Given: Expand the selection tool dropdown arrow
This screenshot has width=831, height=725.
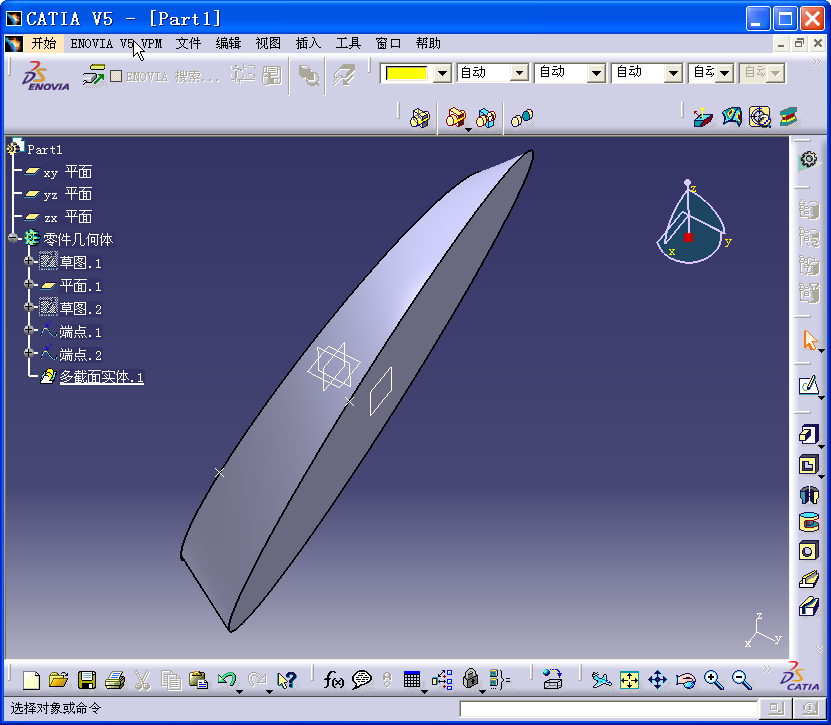Looking at the screenshot, I should pyautogui.click(x=819, y=351).
